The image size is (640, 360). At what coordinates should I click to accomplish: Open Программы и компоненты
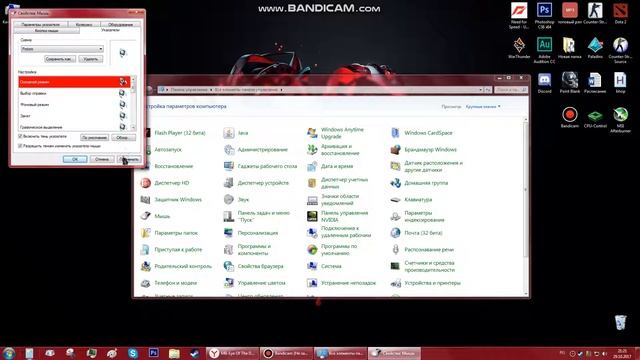coord(247,250)
